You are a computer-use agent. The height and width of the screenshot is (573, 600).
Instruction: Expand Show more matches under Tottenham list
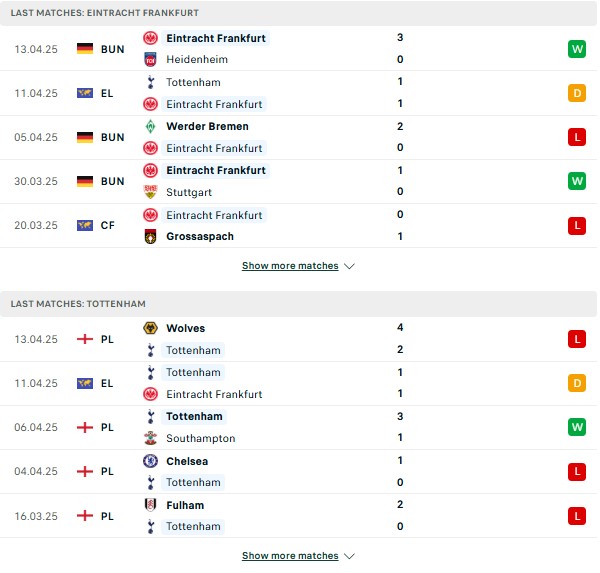pos(290,555)
